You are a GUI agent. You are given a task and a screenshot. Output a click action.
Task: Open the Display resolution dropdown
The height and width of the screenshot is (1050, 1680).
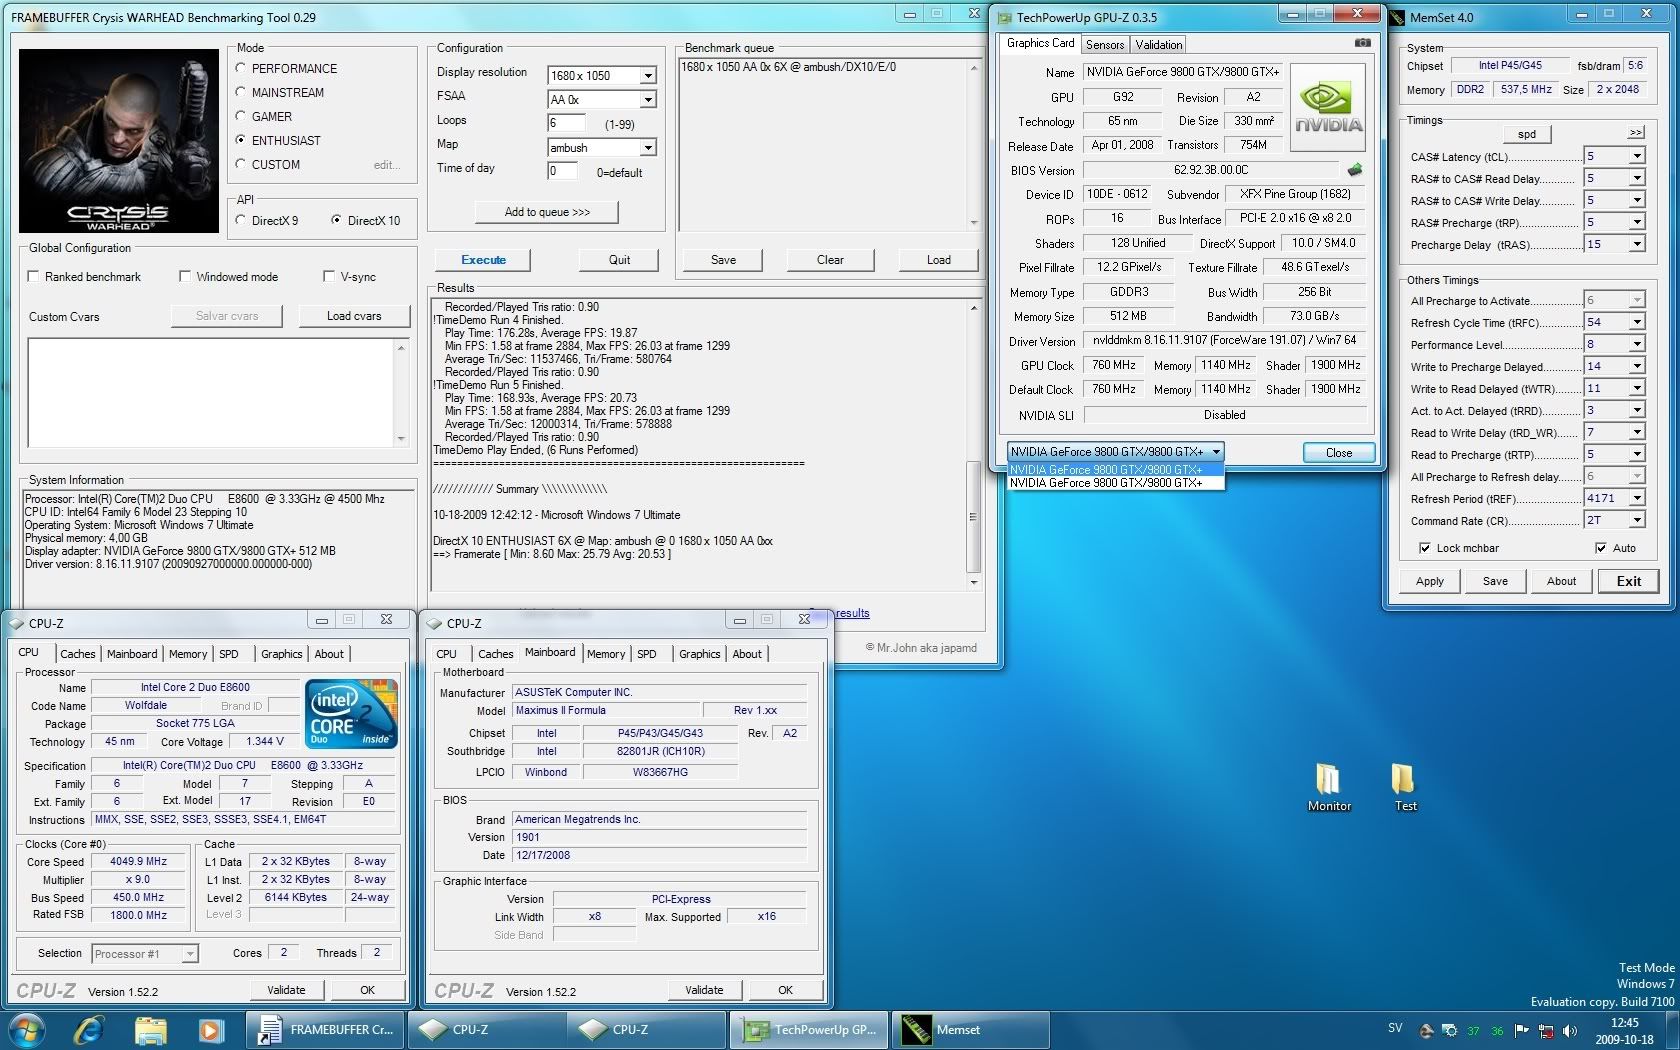pyautogui.click(x=648, y=76)
